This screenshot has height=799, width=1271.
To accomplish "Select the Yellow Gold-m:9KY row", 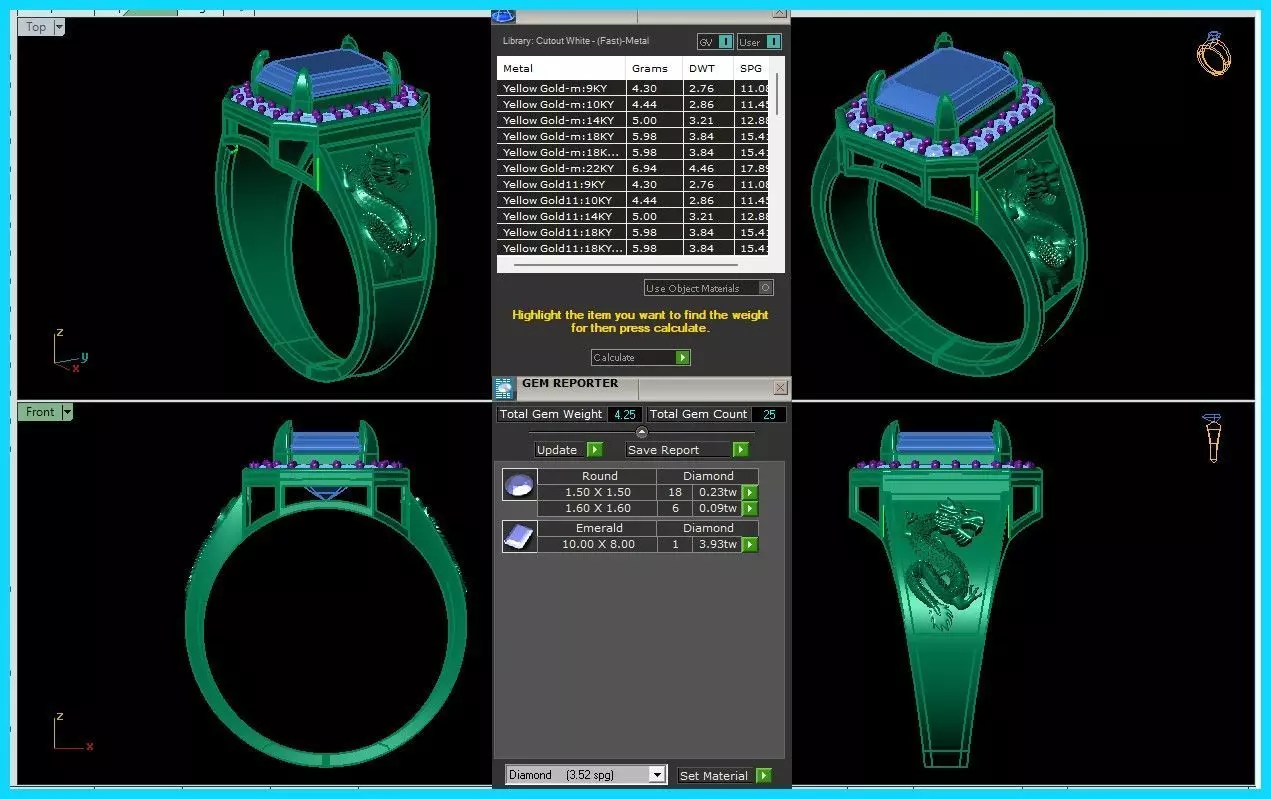I will click(x=633, y=88).
